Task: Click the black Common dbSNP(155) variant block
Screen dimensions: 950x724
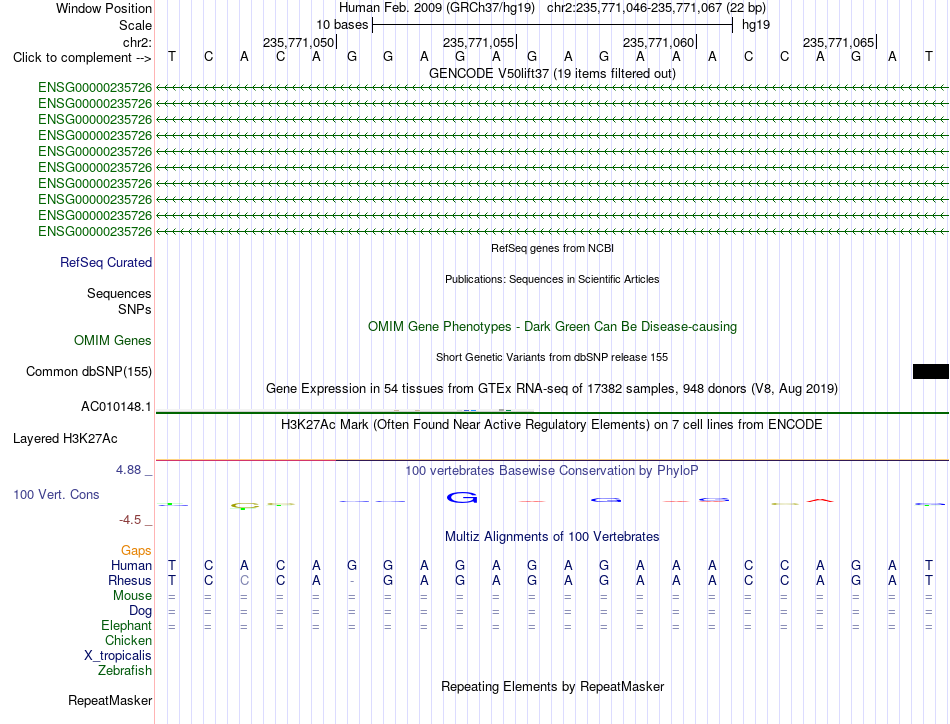Action: 931,371
